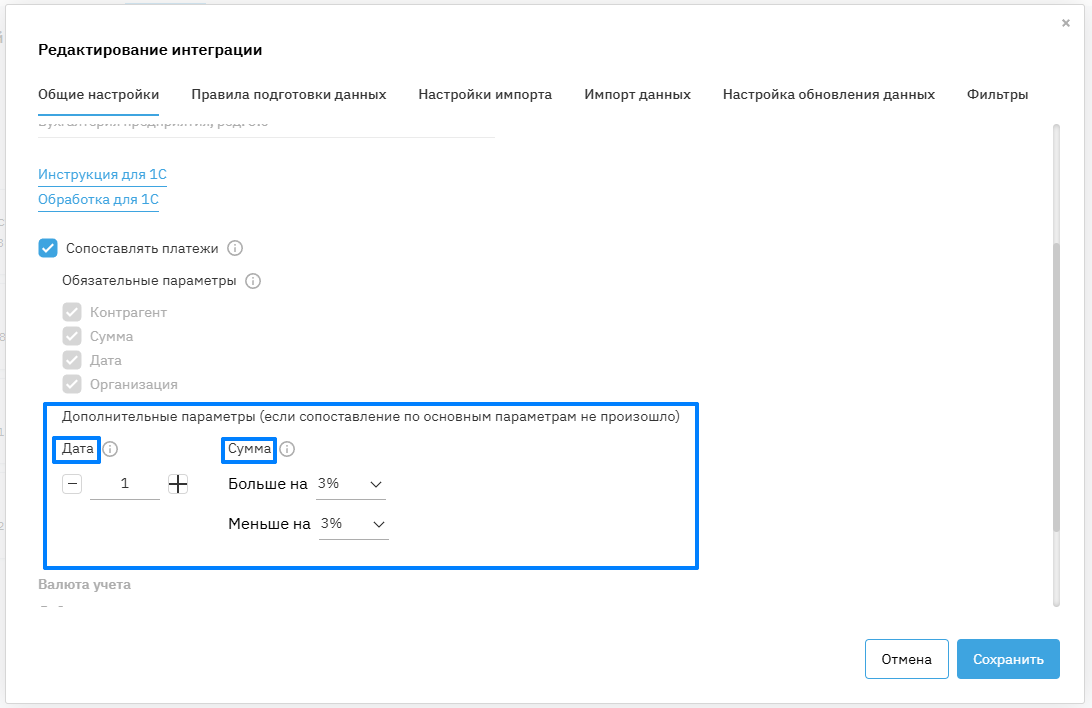
Task: Click the Сумма required parameter checkbox
Action: (x=72, y=336)
